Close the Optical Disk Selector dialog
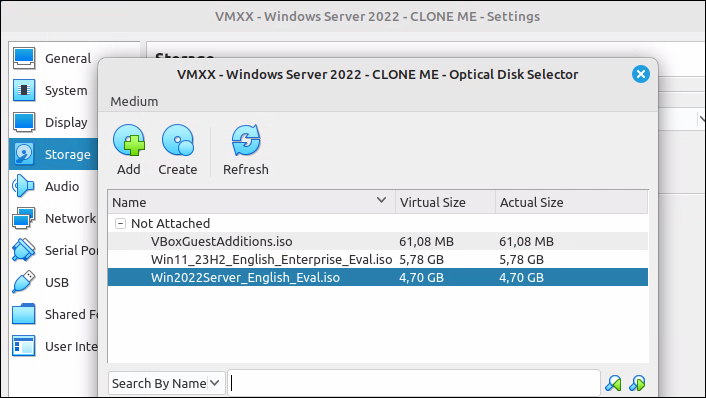Image resolution: width=706 pixels, height=398 pixels. click(x=640, y=74)
